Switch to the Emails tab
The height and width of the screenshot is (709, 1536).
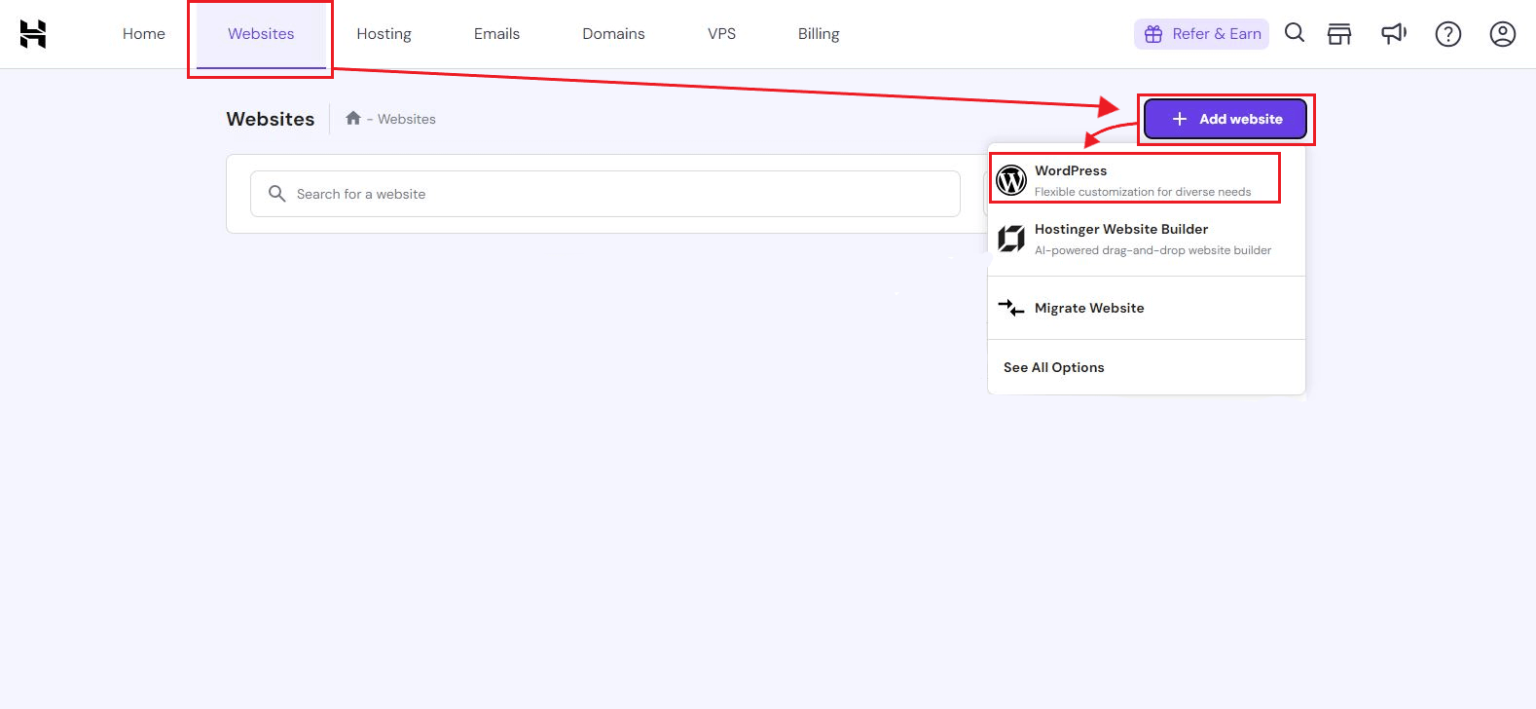click(x=497, y=34)
